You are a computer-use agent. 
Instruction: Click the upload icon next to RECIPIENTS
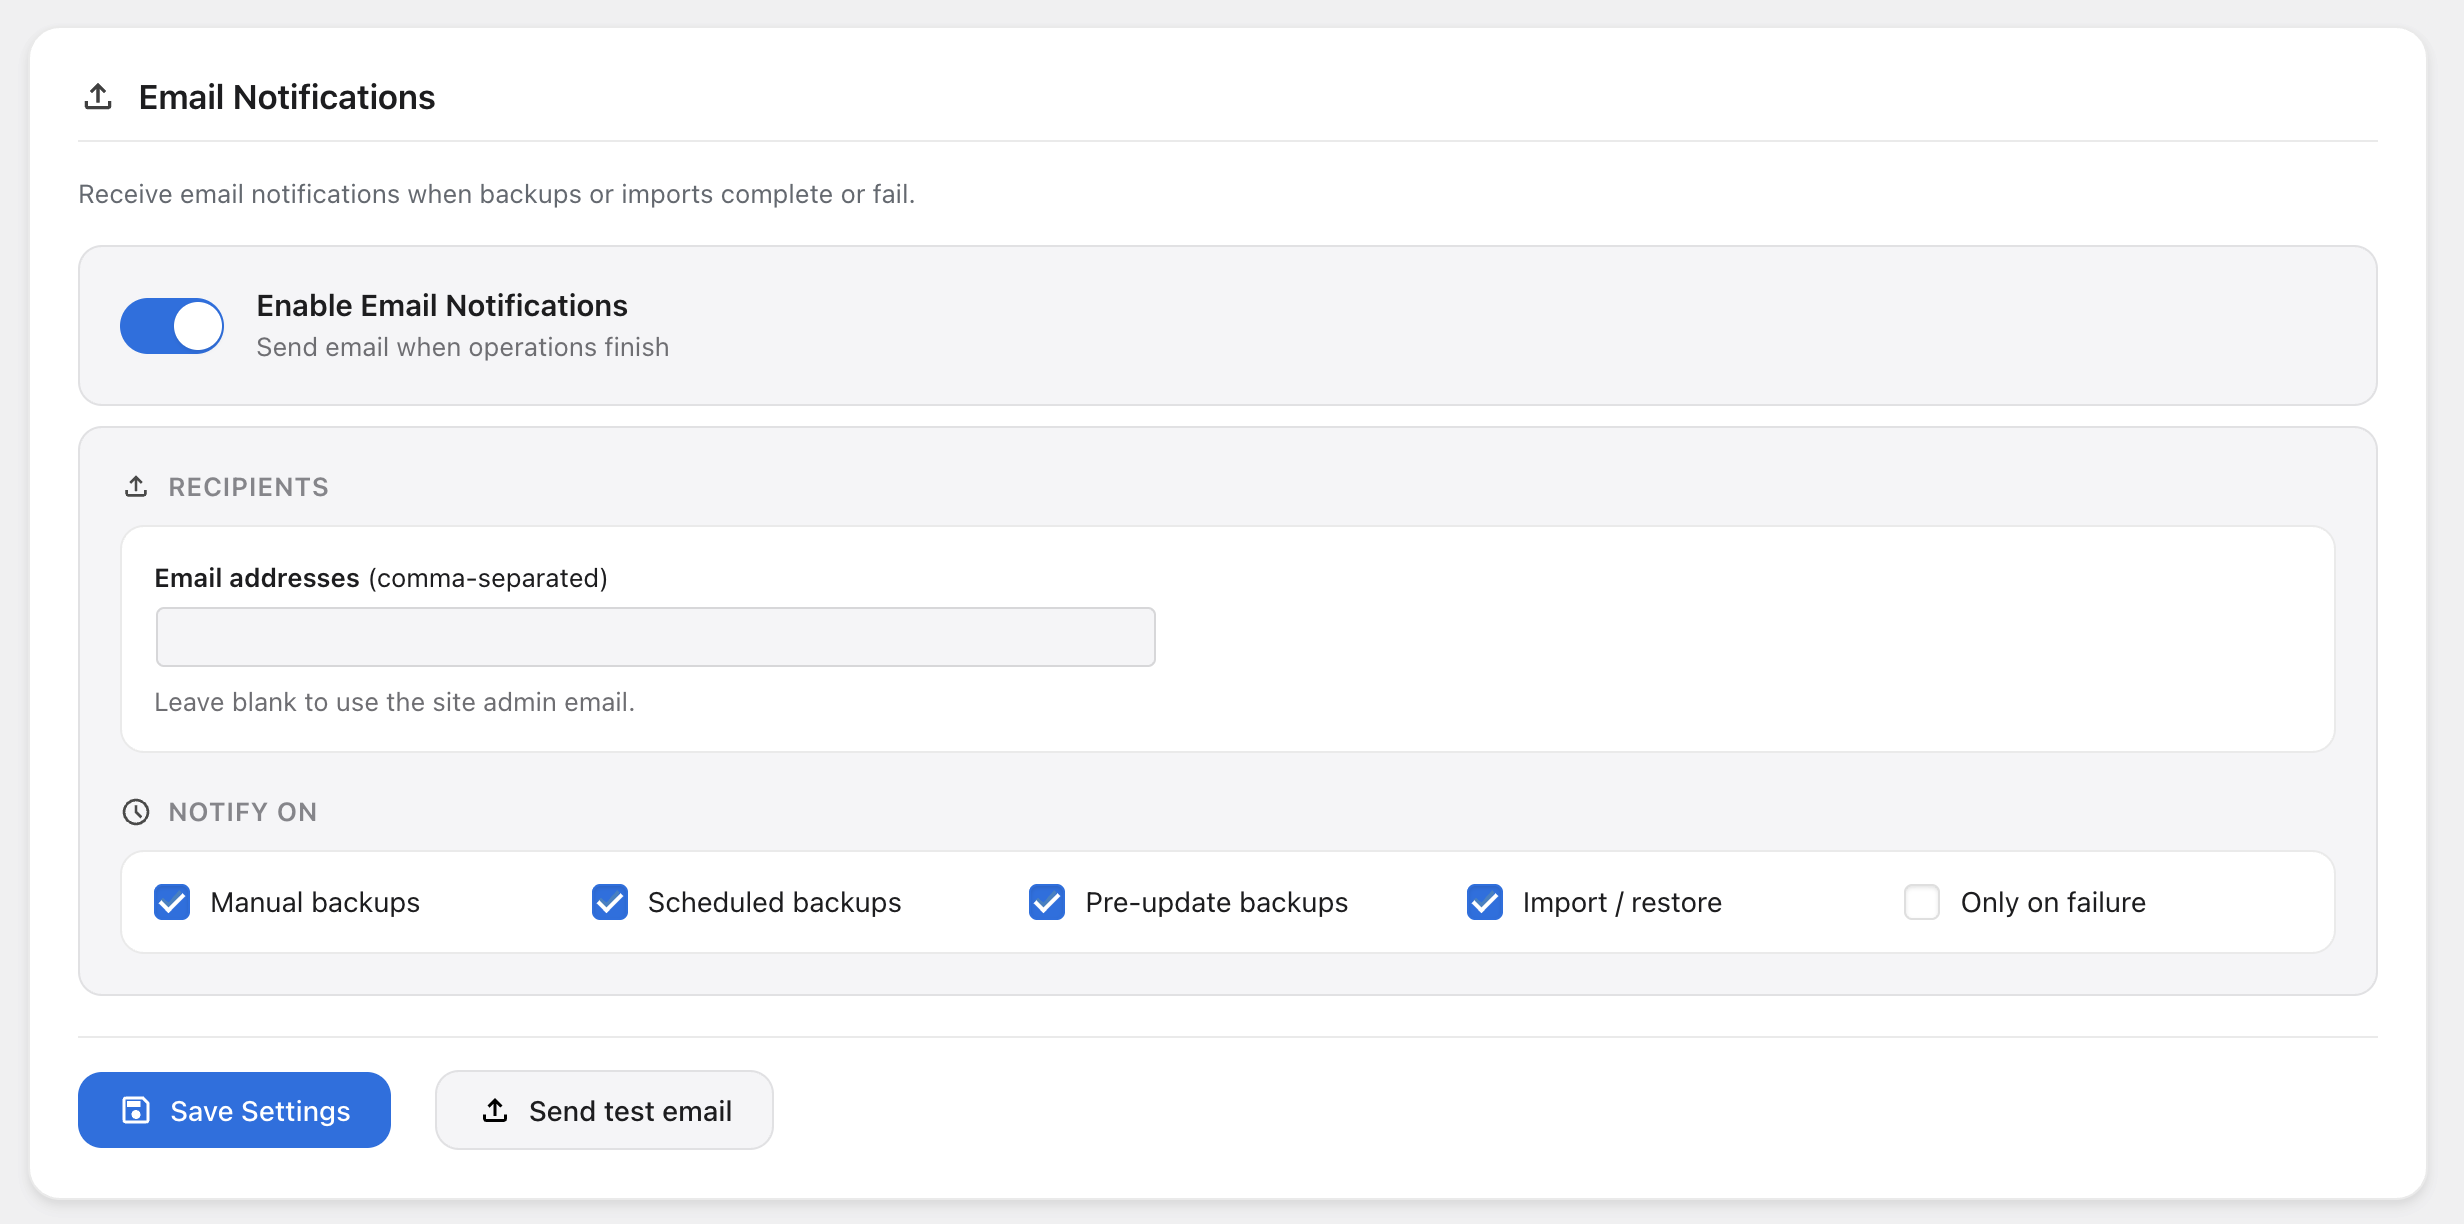click(x=137, y=486)
